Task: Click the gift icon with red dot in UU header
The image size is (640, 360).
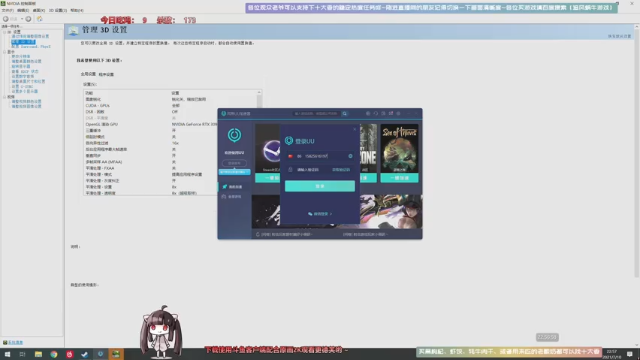Action: point(391,113)
